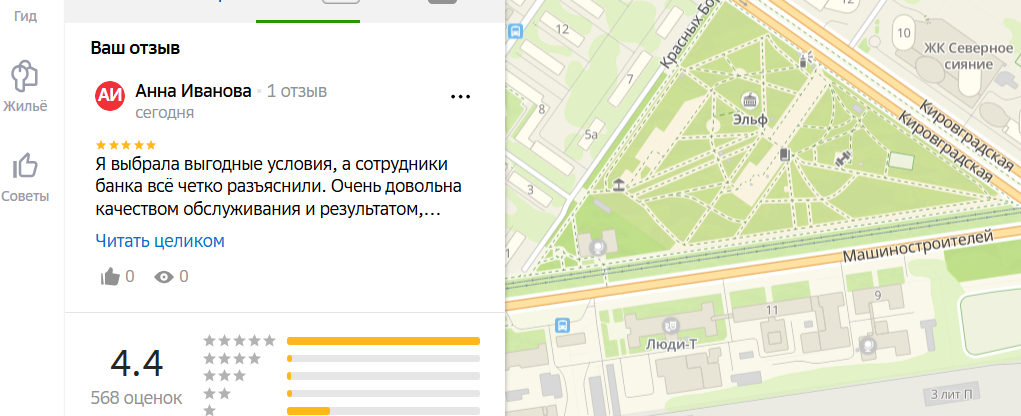
Task: Filter reviews by two-star bar
Action: click(x=383, y=393)
